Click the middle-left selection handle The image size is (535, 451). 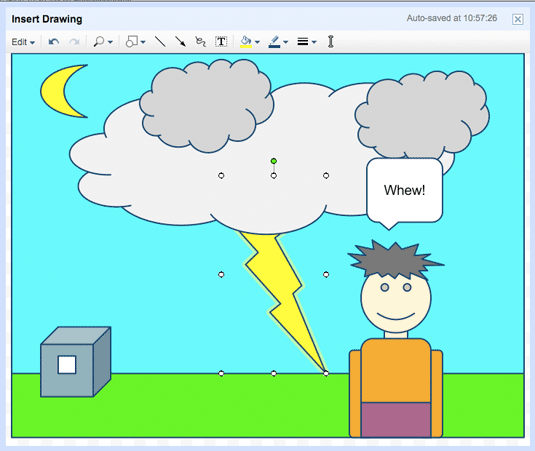pyautogui.click(x=221, y=274)
